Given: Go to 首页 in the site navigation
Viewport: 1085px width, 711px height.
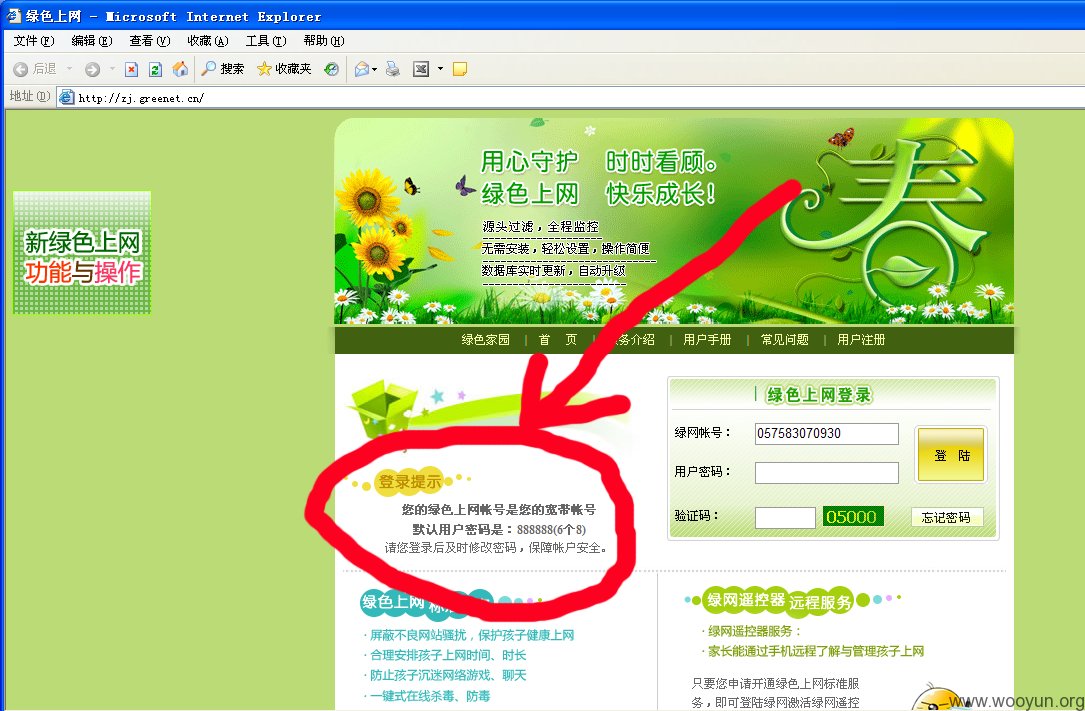Looking at the screenshot, I should coord(558,340).
